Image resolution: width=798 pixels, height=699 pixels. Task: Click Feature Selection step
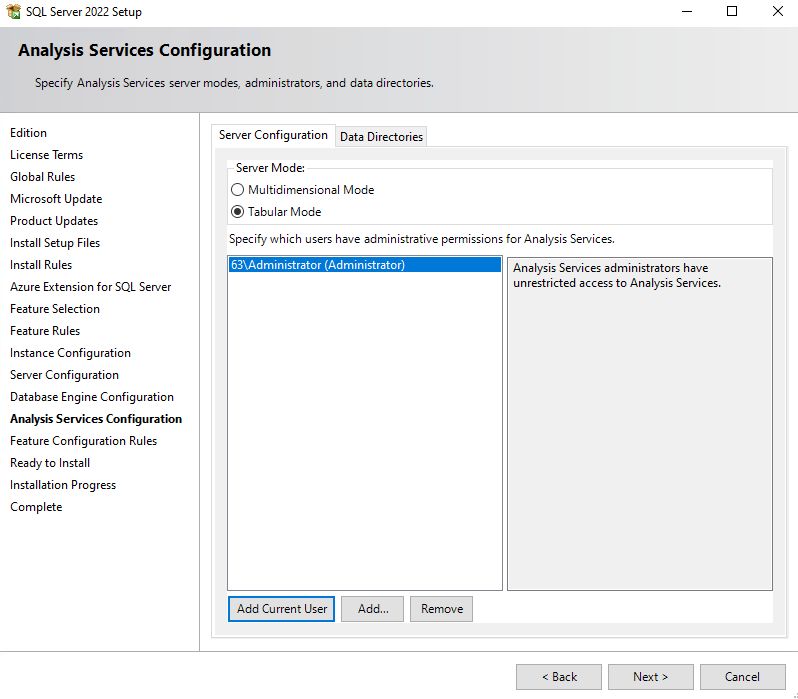click(55, 309)
